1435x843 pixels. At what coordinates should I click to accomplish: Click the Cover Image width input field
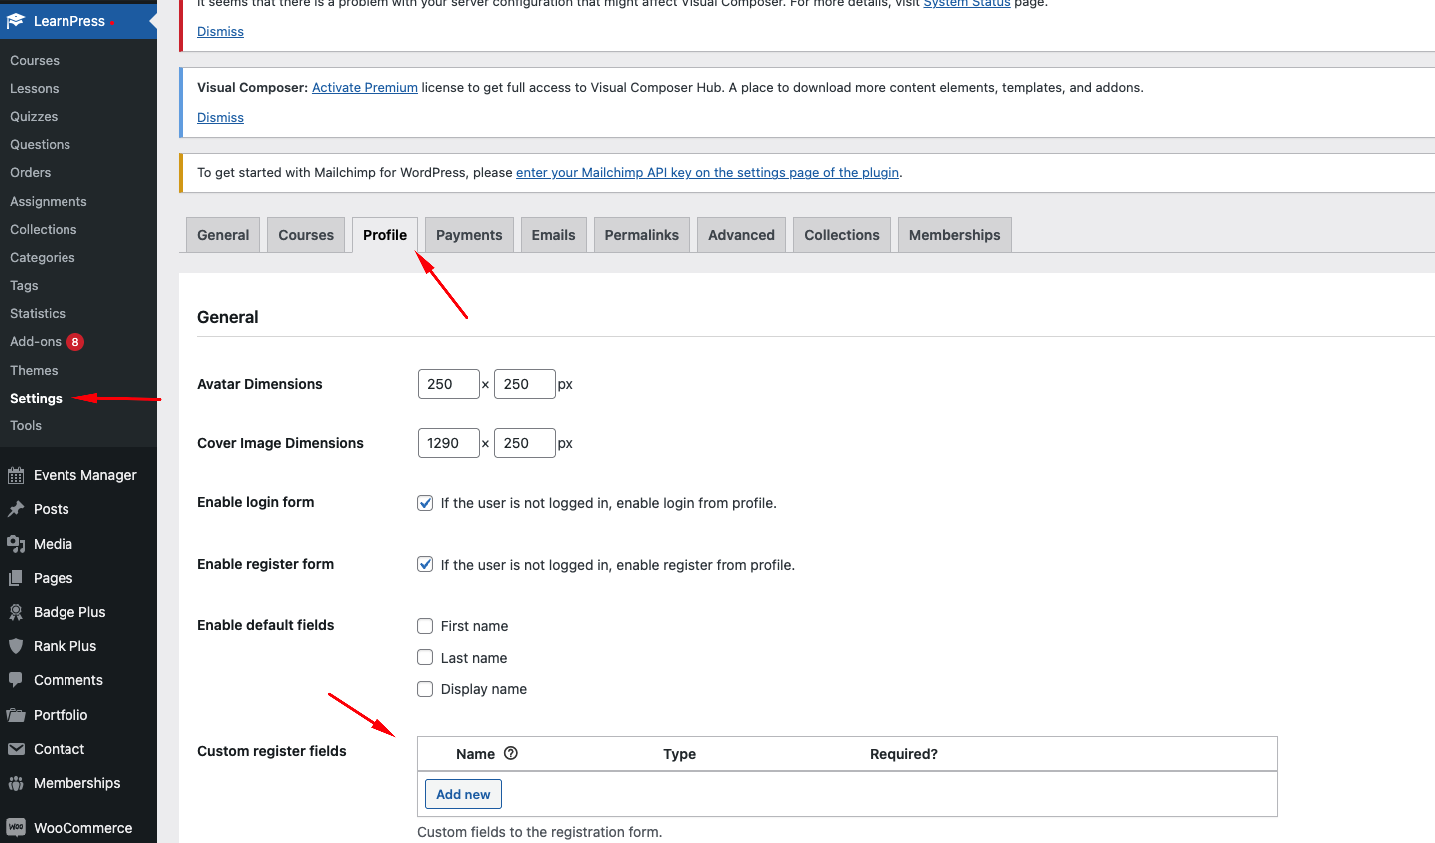click(449, 443)
